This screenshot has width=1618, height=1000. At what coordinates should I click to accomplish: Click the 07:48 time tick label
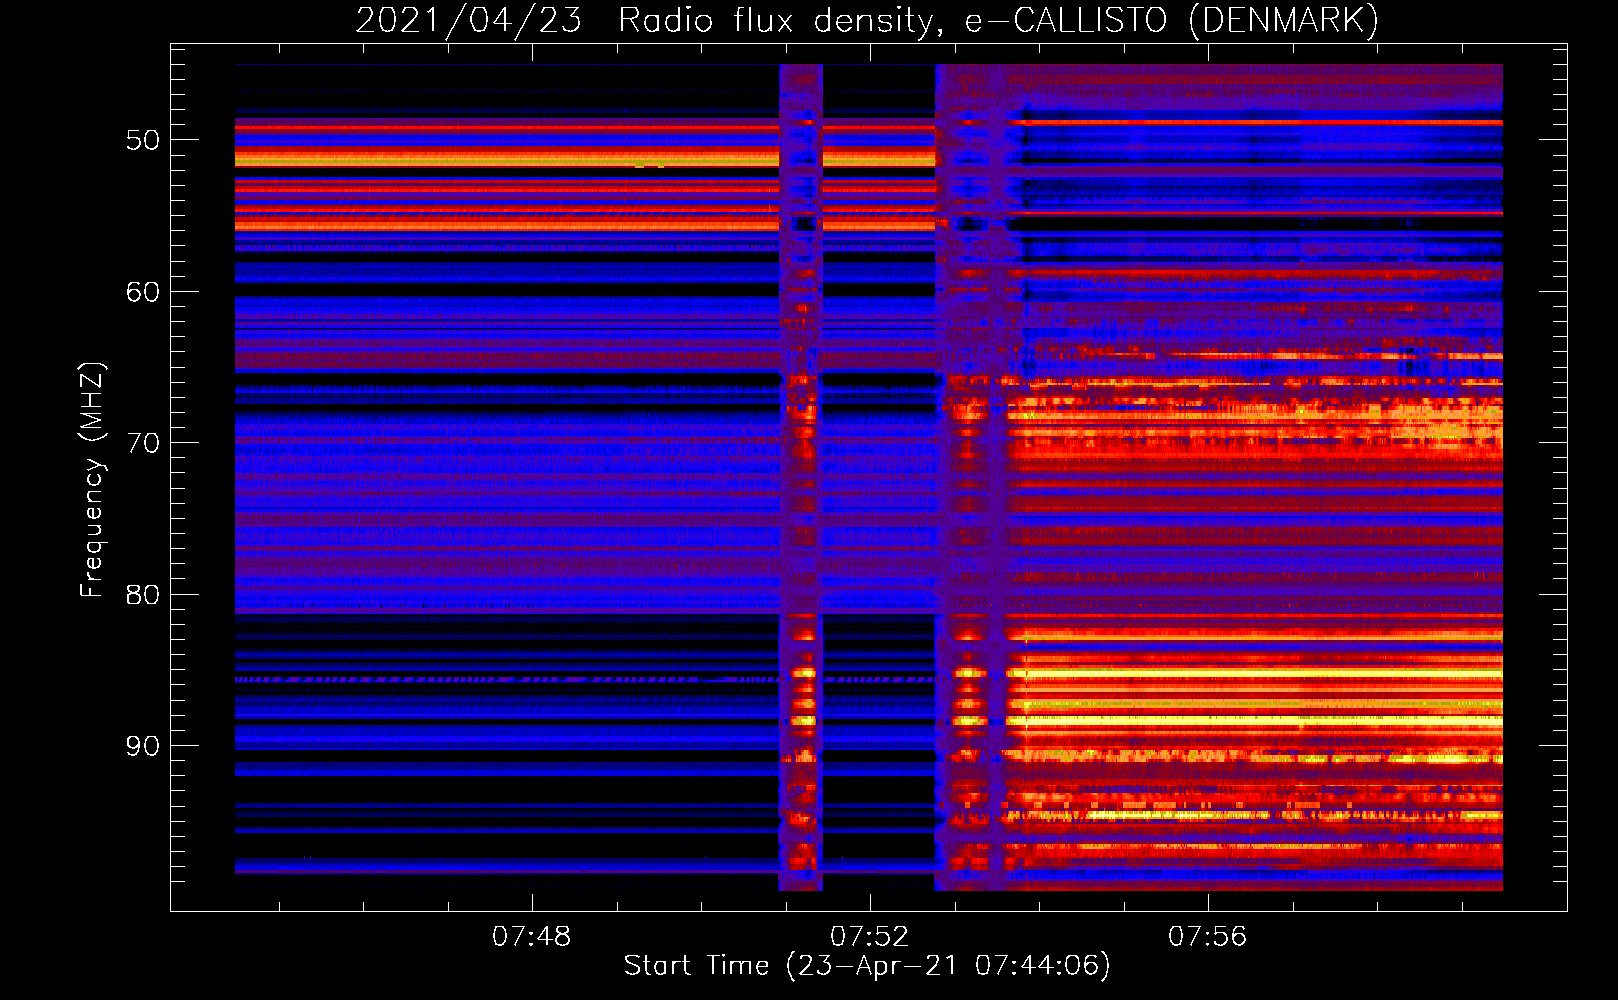click(531, 937)
